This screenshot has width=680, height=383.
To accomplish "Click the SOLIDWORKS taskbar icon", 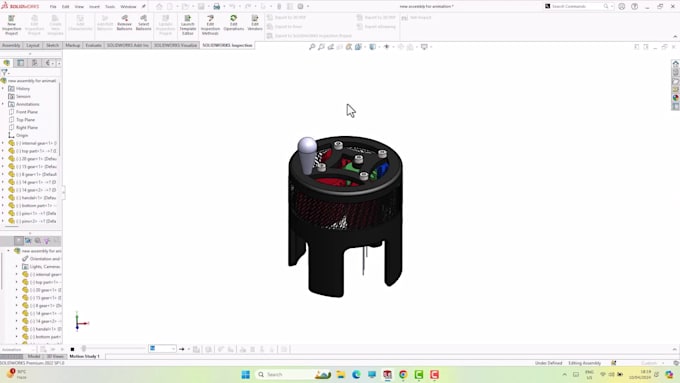I will click(387, 374).
